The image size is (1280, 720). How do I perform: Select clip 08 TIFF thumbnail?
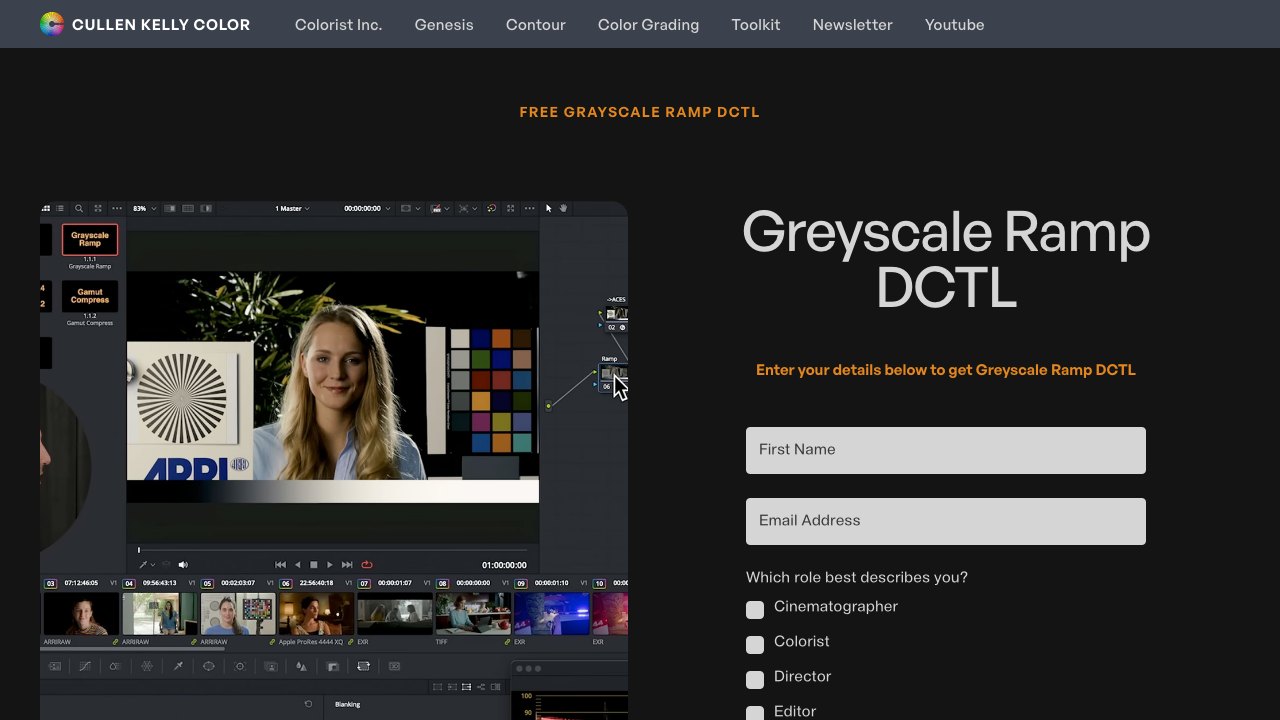pyautogui.click(x=473, y=614)
